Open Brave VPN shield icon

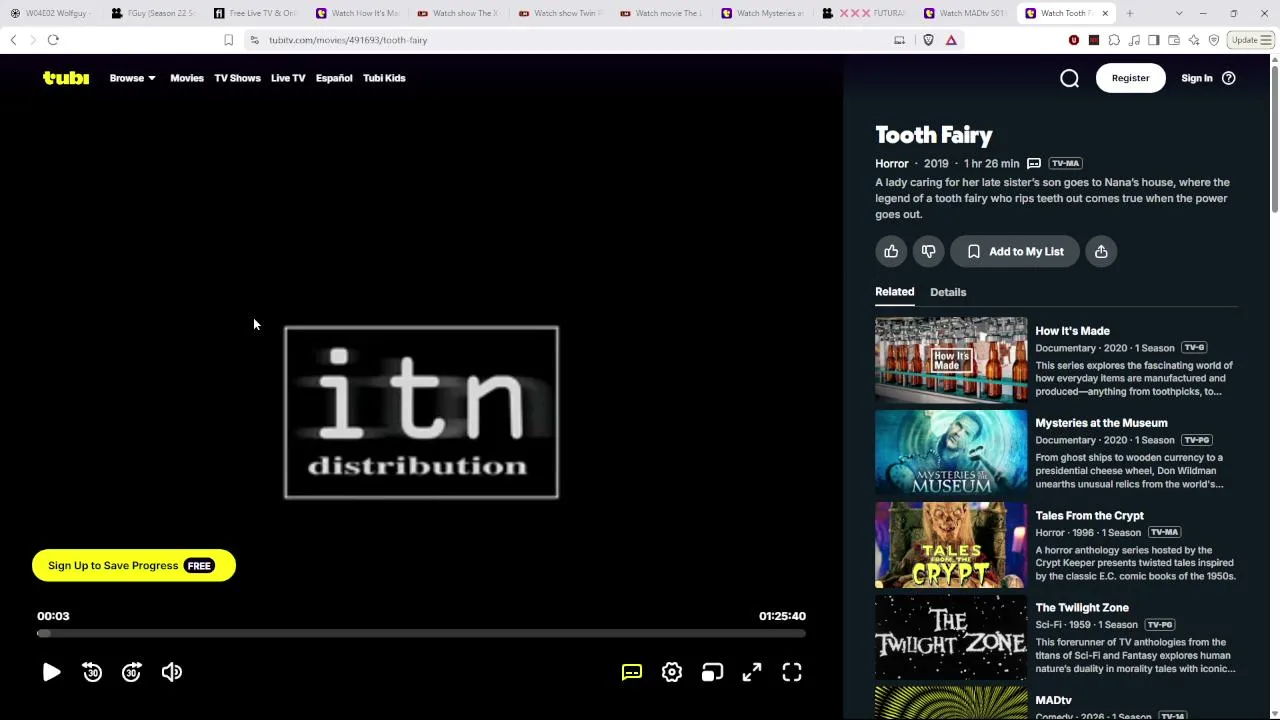pos(1214,40)
